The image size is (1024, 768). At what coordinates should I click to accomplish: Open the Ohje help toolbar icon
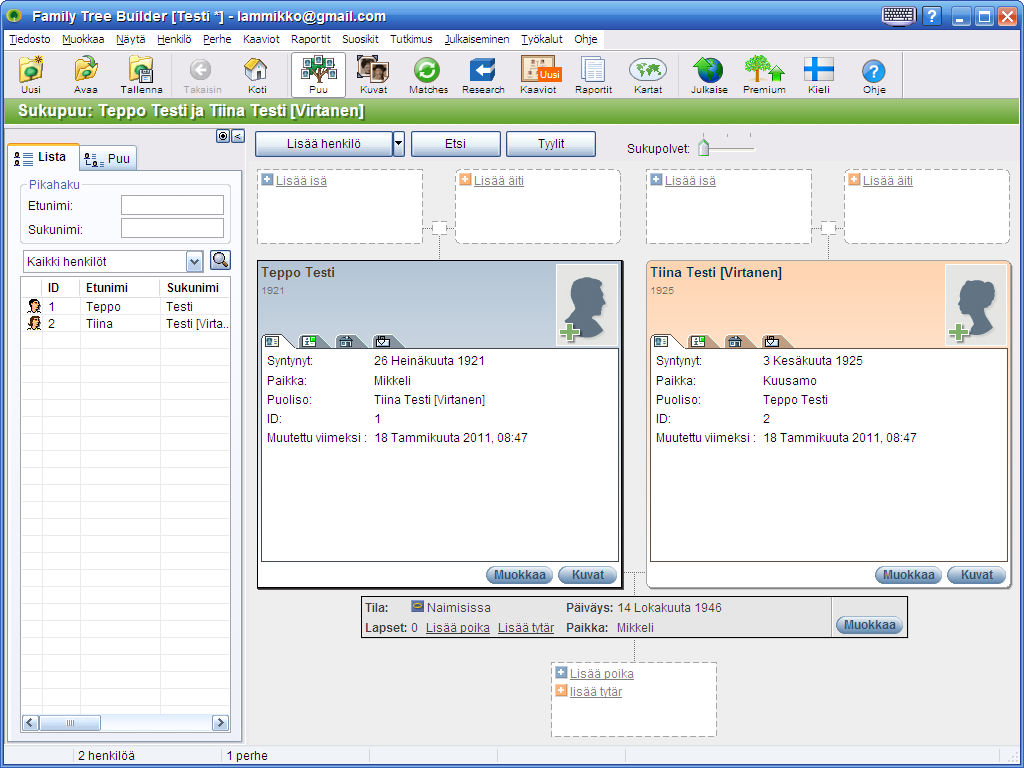click(x=874, y=75)
